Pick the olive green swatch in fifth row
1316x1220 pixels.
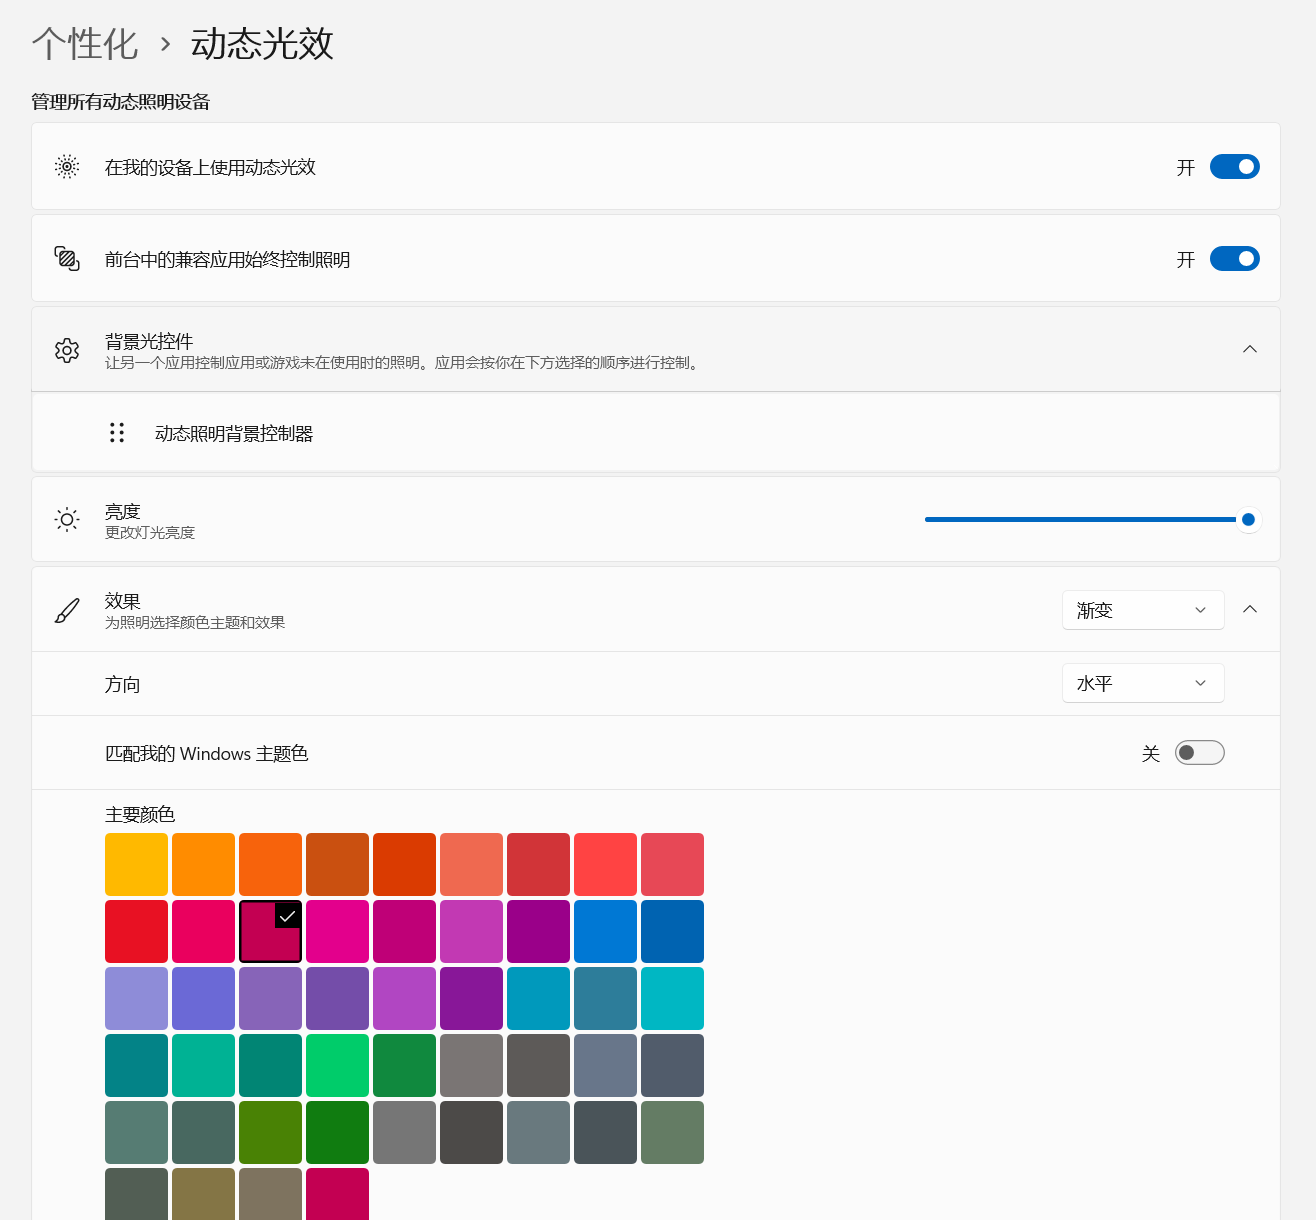pyautogui.click(x=270, y=1132)
